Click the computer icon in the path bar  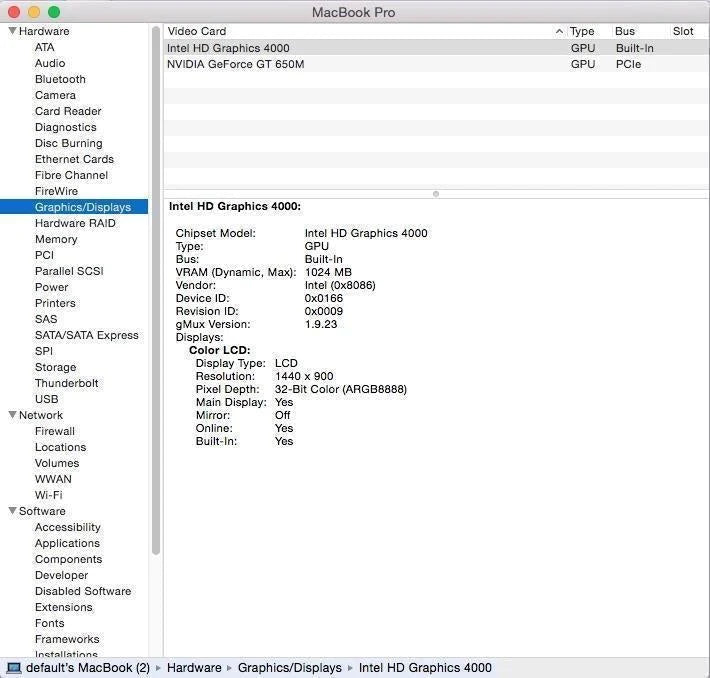[x=14, y=668]
